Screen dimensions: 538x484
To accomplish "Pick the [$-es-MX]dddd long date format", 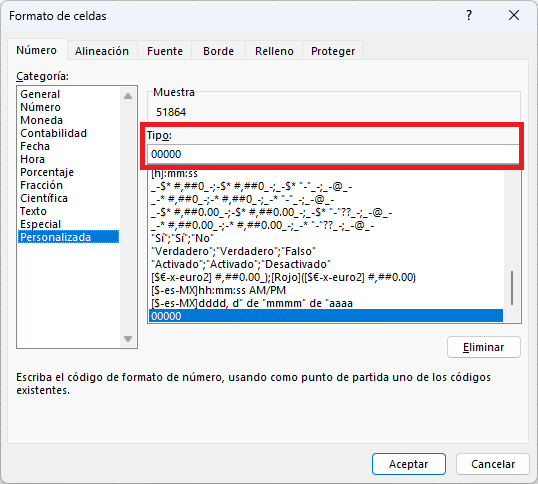I will click(326, 303).
